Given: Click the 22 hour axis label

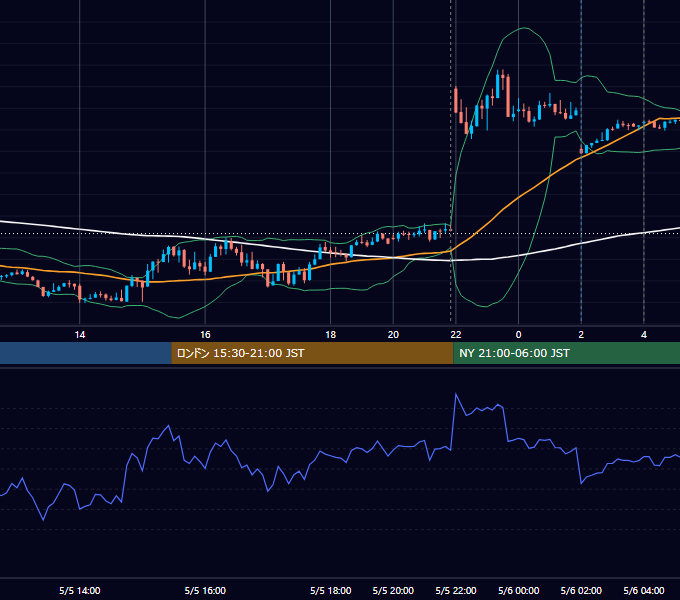Looking at the screenshot, I should [456, 335].
